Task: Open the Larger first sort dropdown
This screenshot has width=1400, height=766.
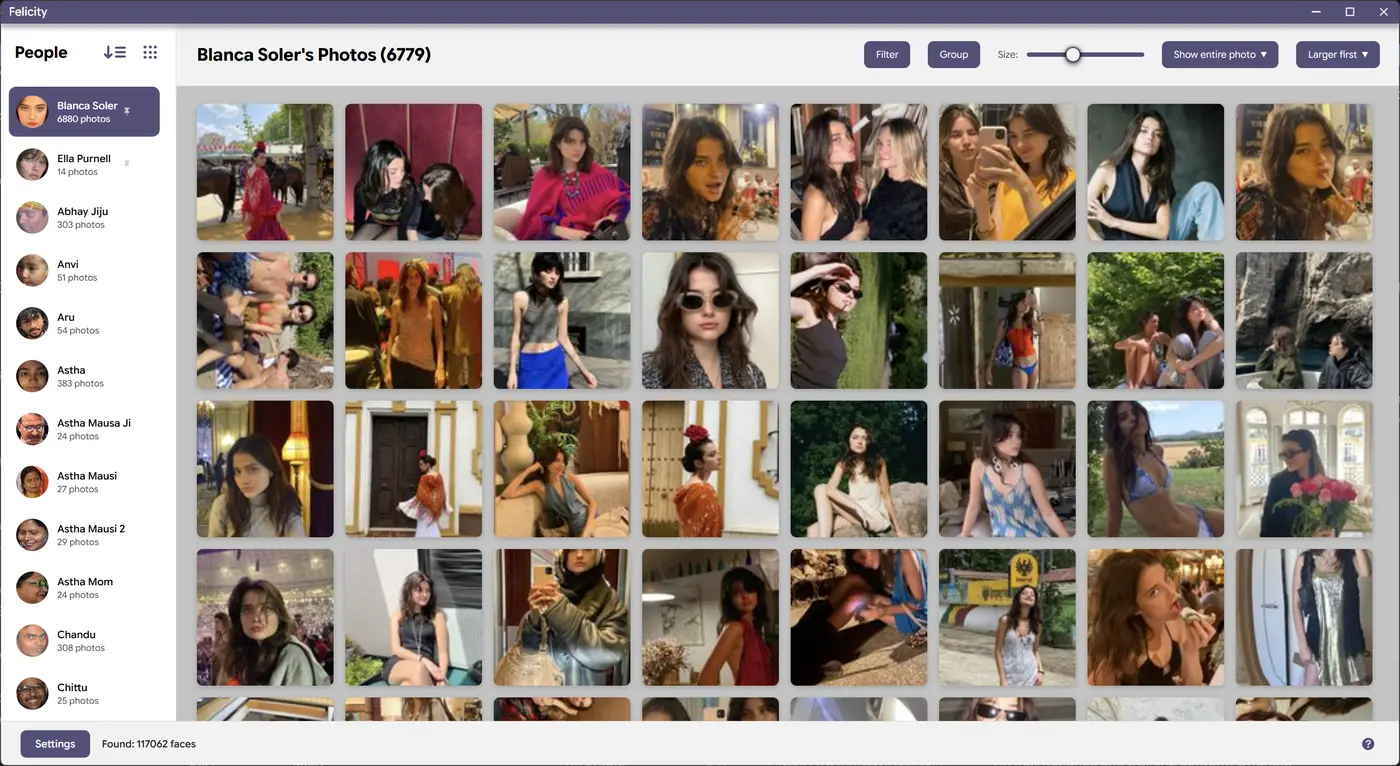Action: point(1338,55)
